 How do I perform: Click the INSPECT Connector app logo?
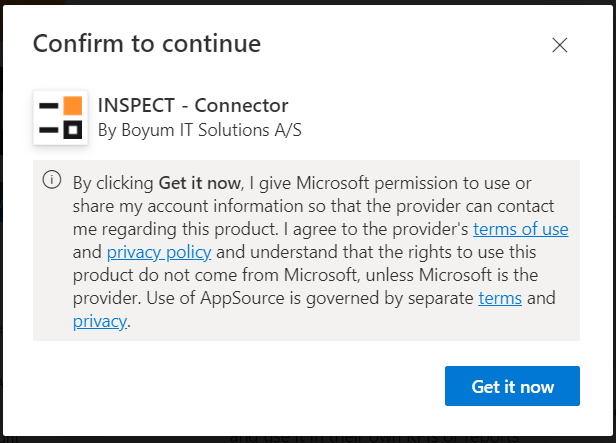click(x=60, y=117)
